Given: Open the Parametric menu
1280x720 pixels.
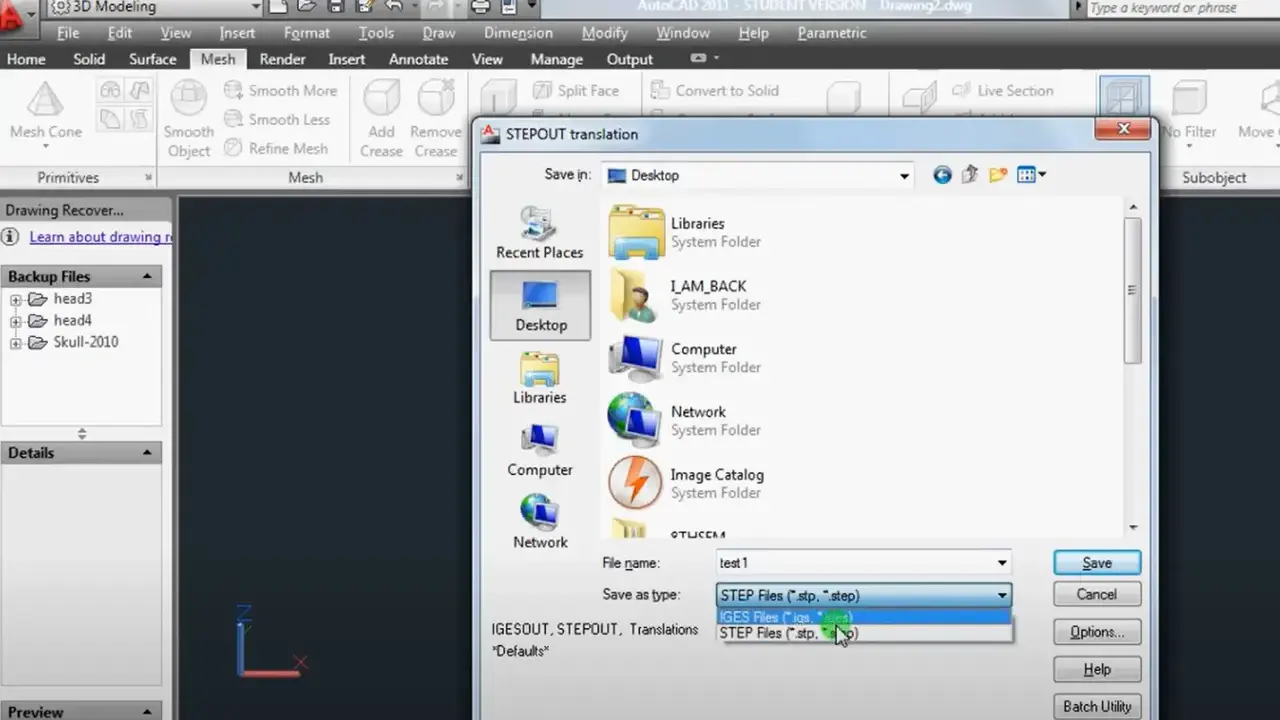Looking at the screenshot, I should [832, 33].
